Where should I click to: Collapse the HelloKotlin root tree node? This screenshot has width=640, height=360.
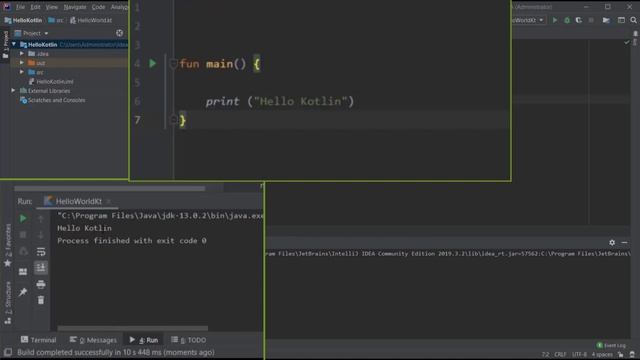(14, 44)
